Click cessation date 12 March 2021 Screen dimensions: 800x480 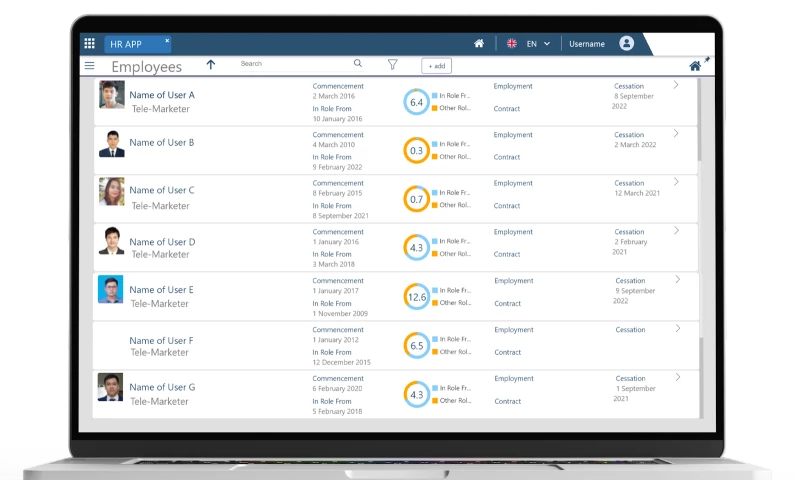637,193
